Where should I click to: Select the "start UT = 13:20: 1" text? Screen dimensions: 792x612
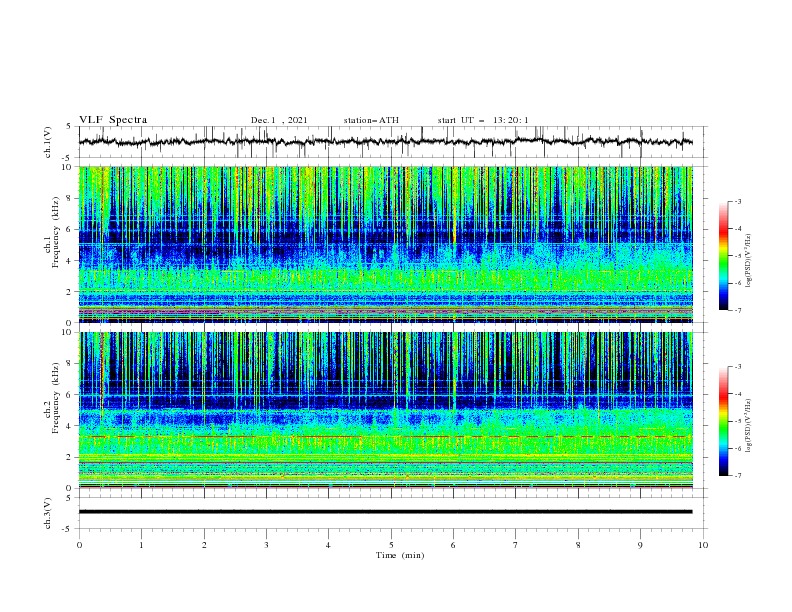(x=483, y=120)
